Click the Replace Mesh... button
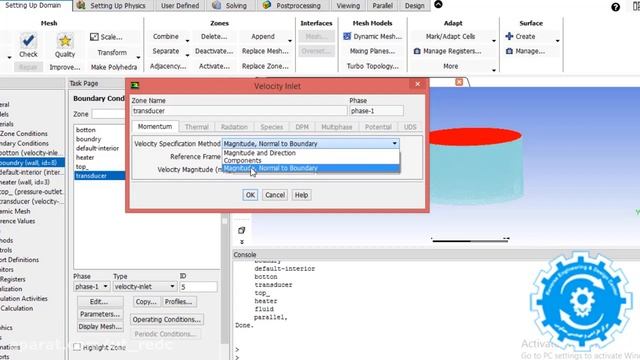The height and width of the screenshot is (360, 640). [x=265, y=51]
